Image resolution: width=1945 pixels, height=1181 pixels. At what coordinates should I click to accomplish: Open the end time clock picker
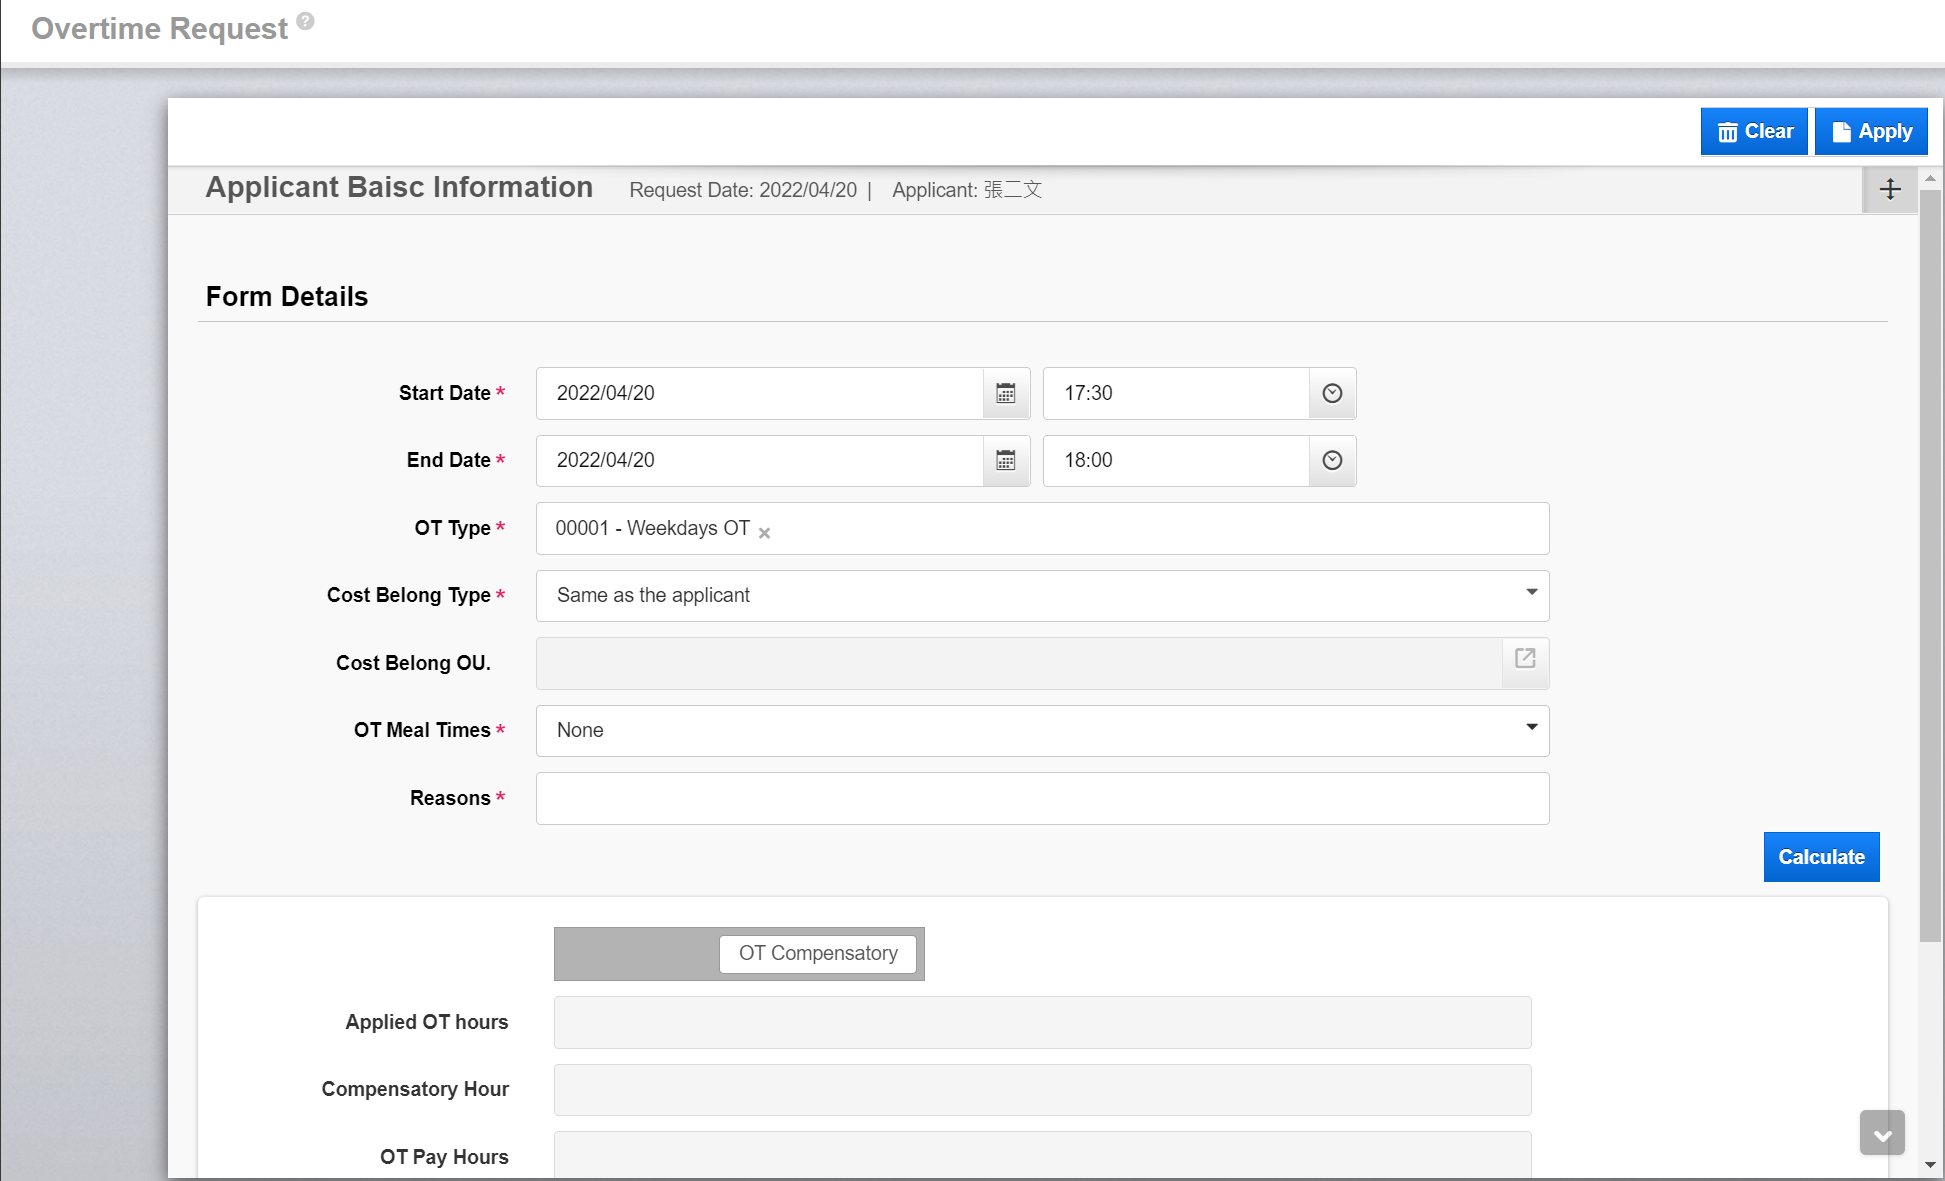[1332, 461]
